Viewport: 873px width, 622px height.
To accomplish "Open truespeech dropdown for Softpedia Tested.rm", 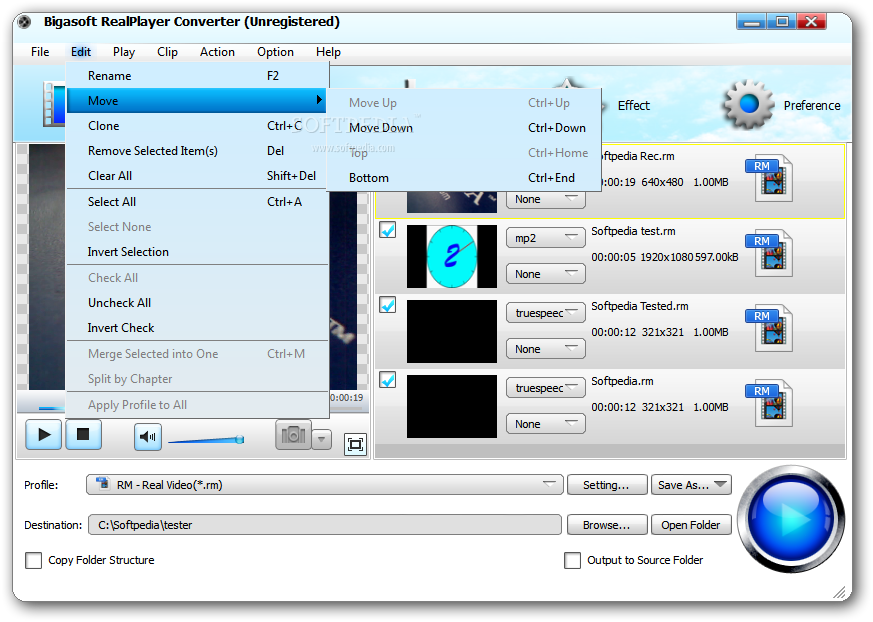I will click(x=546, y=313).
